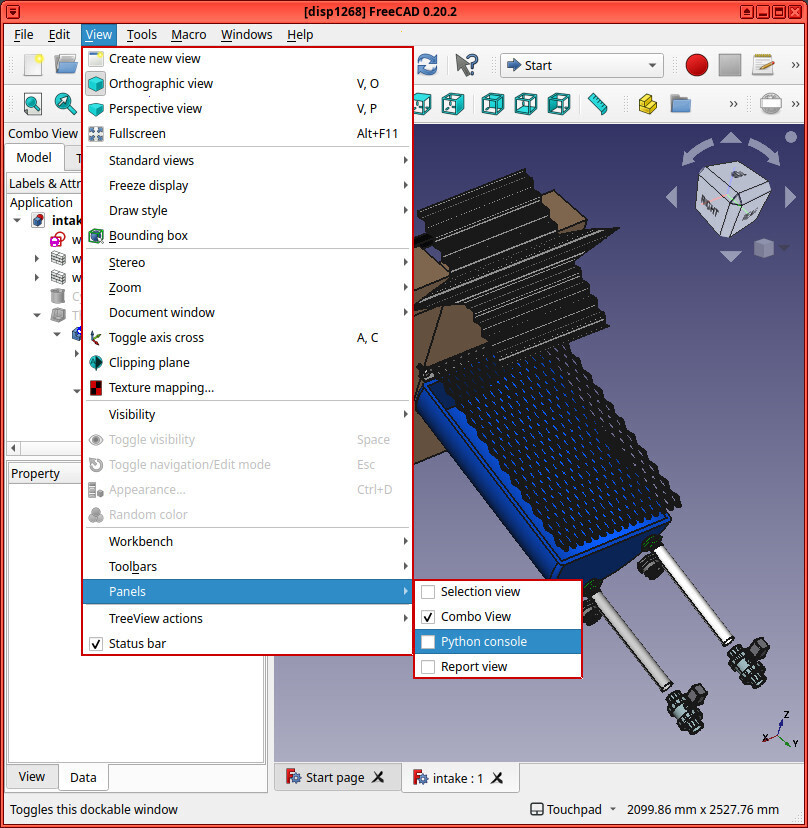Uncheck the Combo View panel

428,617
